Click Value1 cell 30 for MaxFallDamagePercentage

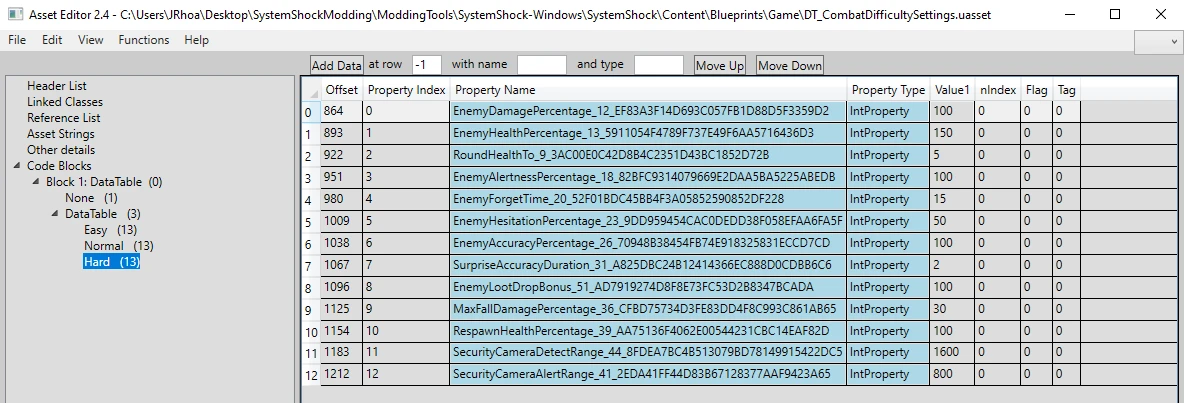[x=952, y=309]
